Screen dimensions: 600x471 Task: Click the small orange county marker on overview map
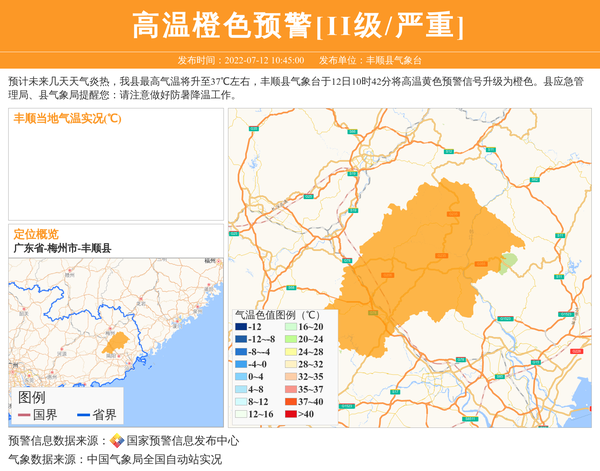pos(116,343)
